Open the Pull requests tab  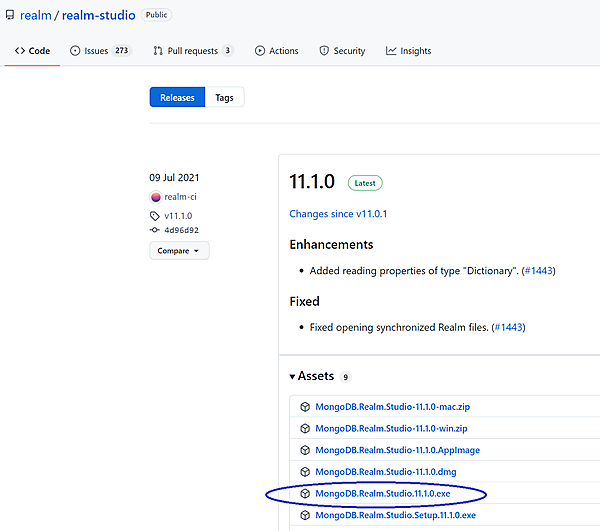[193, 51]
